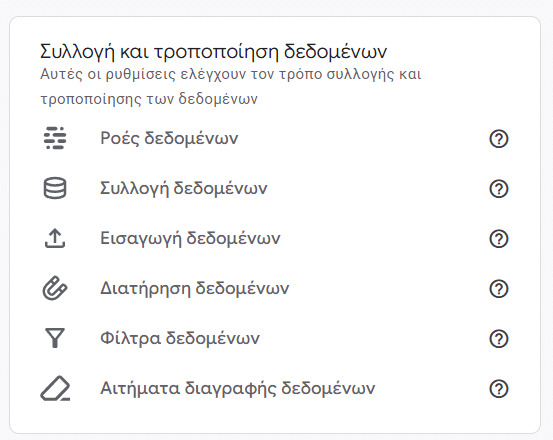Select the Διατήρηση δεδομένων paperclip icon
This screenshot has height=440, width=553.
tap(55, 288)
